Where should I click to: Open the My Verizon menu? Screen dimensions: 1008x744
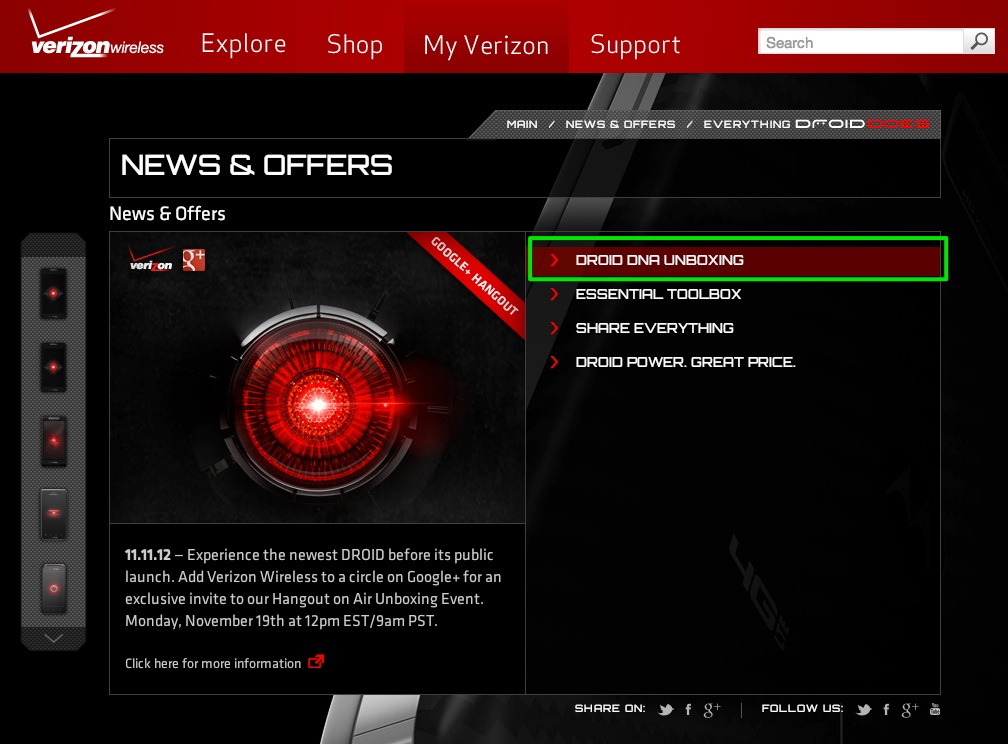pyautogui.click(x=486, y=45)
